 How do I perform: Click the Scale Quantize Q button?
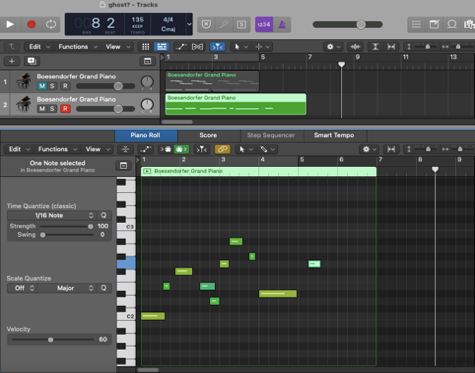[104, 288]
